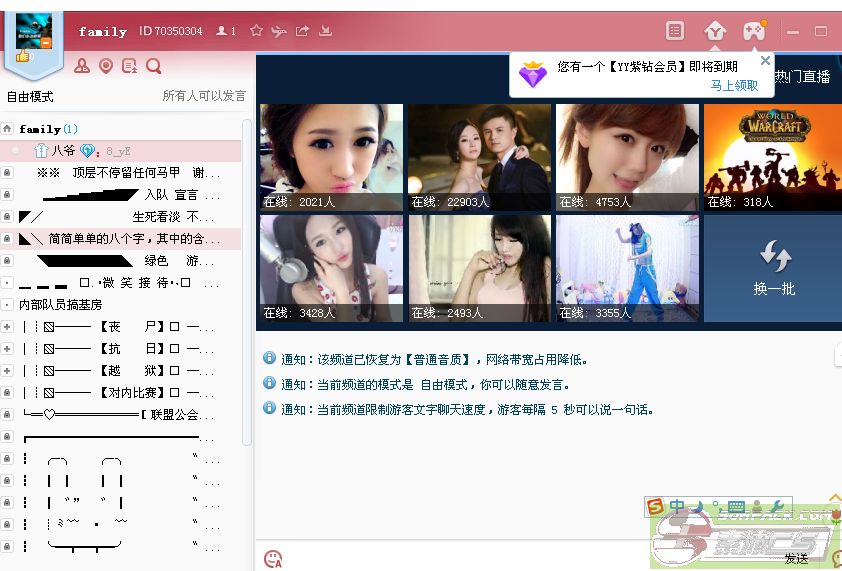Viewport: 842px width, 571px height.
Task: Open the World of Warcraft stream thumbnail
Action: click(x=772, y=157)
